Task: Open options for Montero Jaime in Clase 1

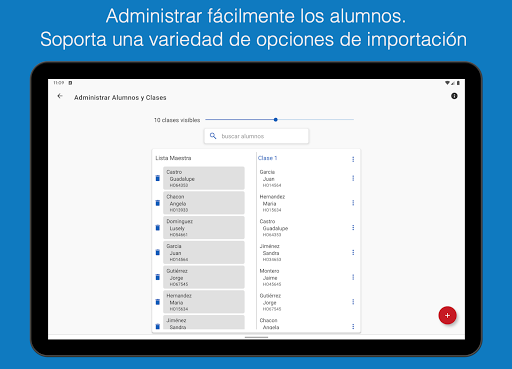Action: [353, 277]
